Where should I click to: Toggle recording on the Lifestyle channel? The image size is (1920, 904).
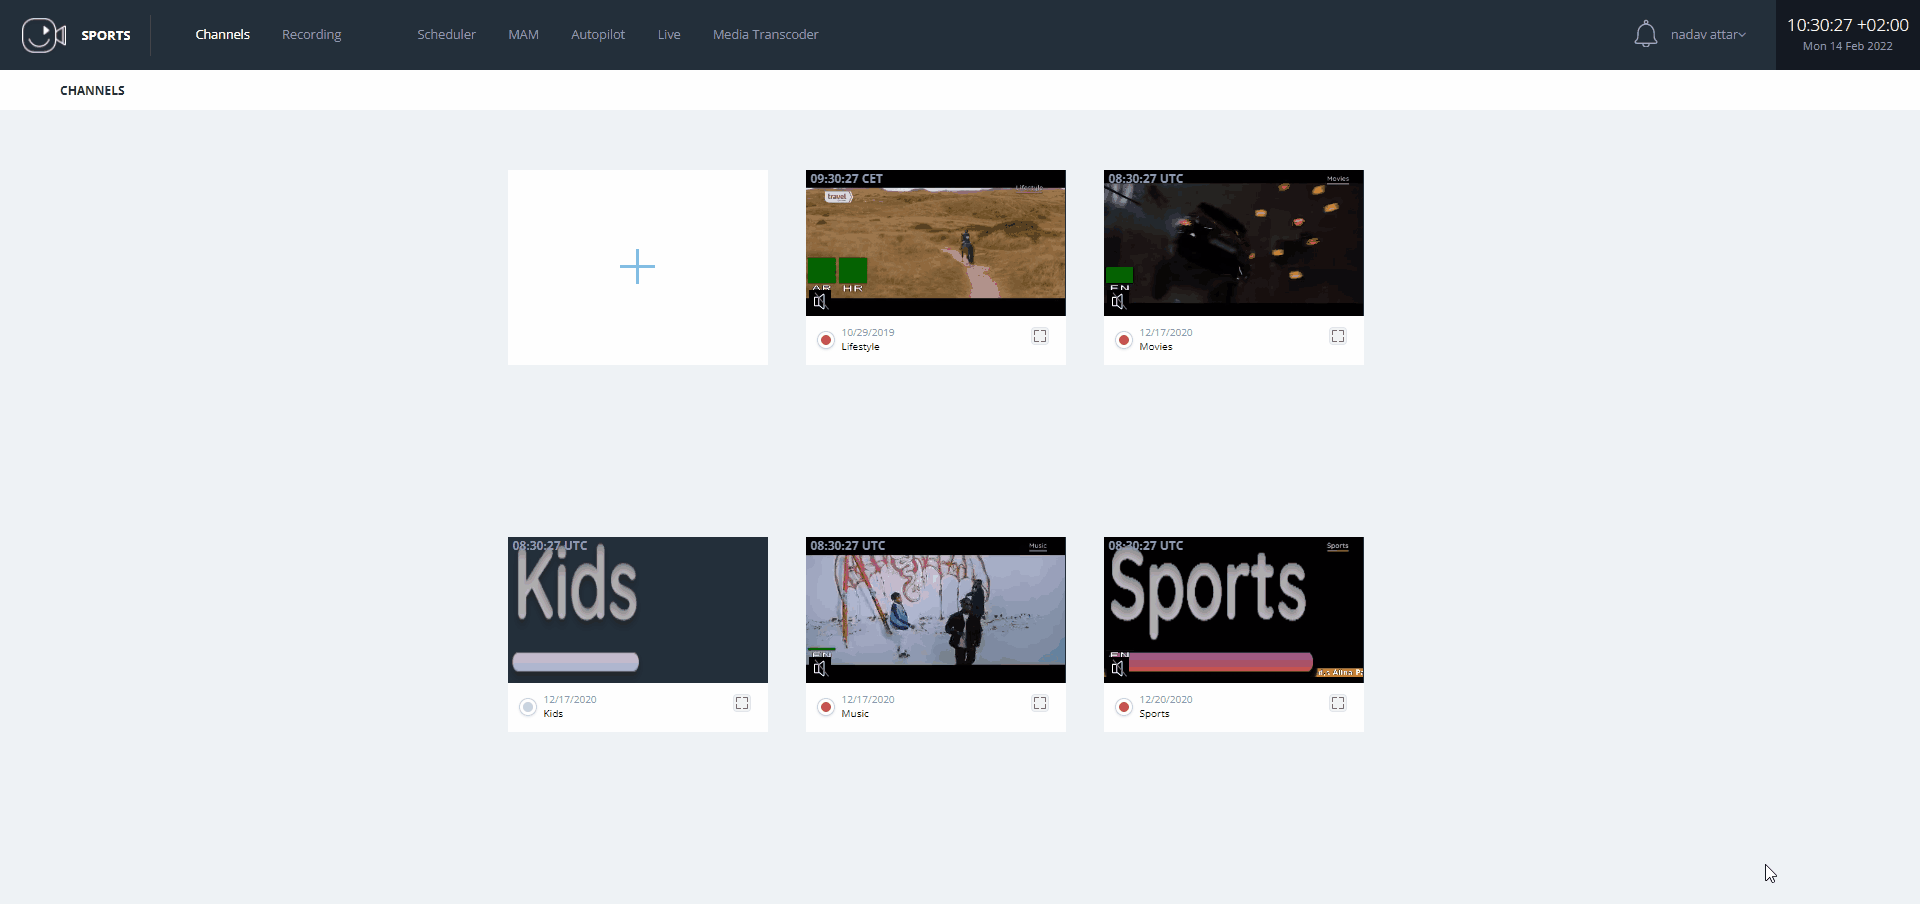pyautogui.click(x=826, y=340)
